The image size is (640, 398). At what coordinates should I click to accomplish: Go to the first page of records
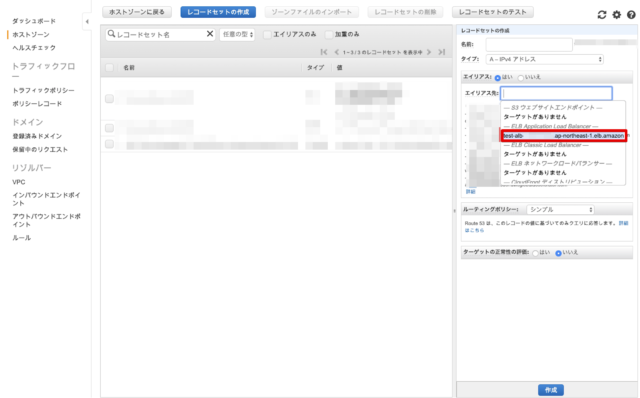pos(324,52)
